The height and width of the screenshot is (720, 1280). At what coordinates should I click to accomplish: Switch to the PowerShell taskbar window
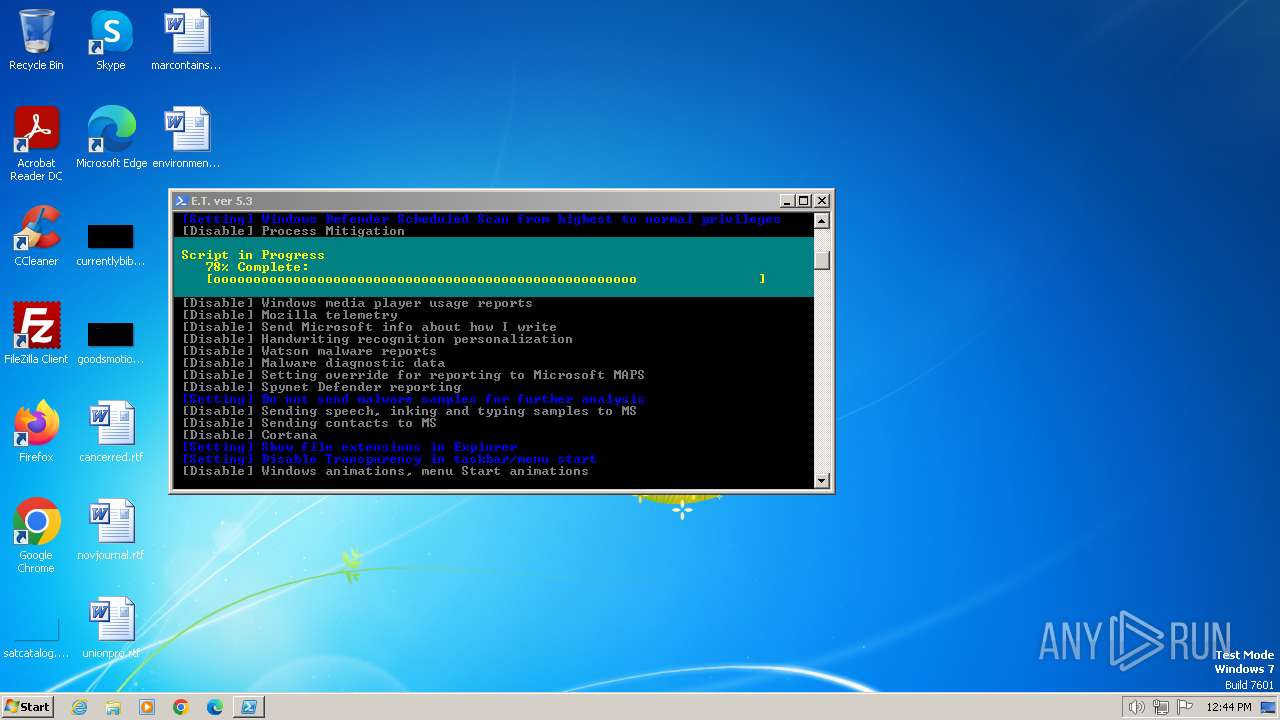(x=249, y=707)
